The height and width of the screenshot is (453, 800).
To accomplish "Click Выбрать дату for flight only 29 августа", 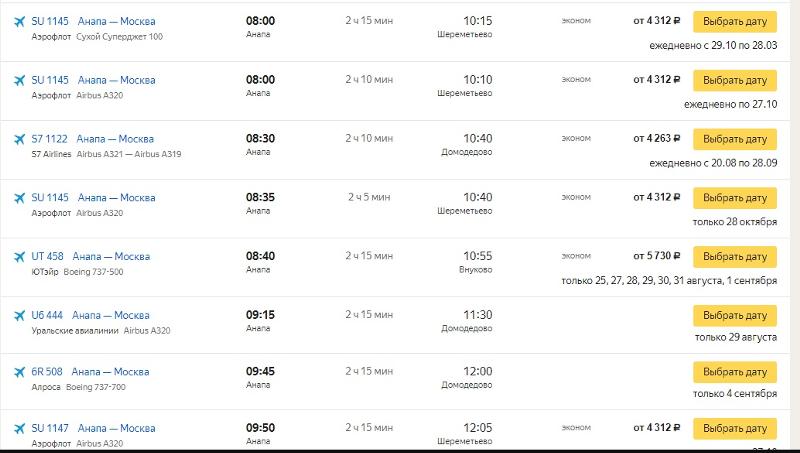I will point(735,316).
